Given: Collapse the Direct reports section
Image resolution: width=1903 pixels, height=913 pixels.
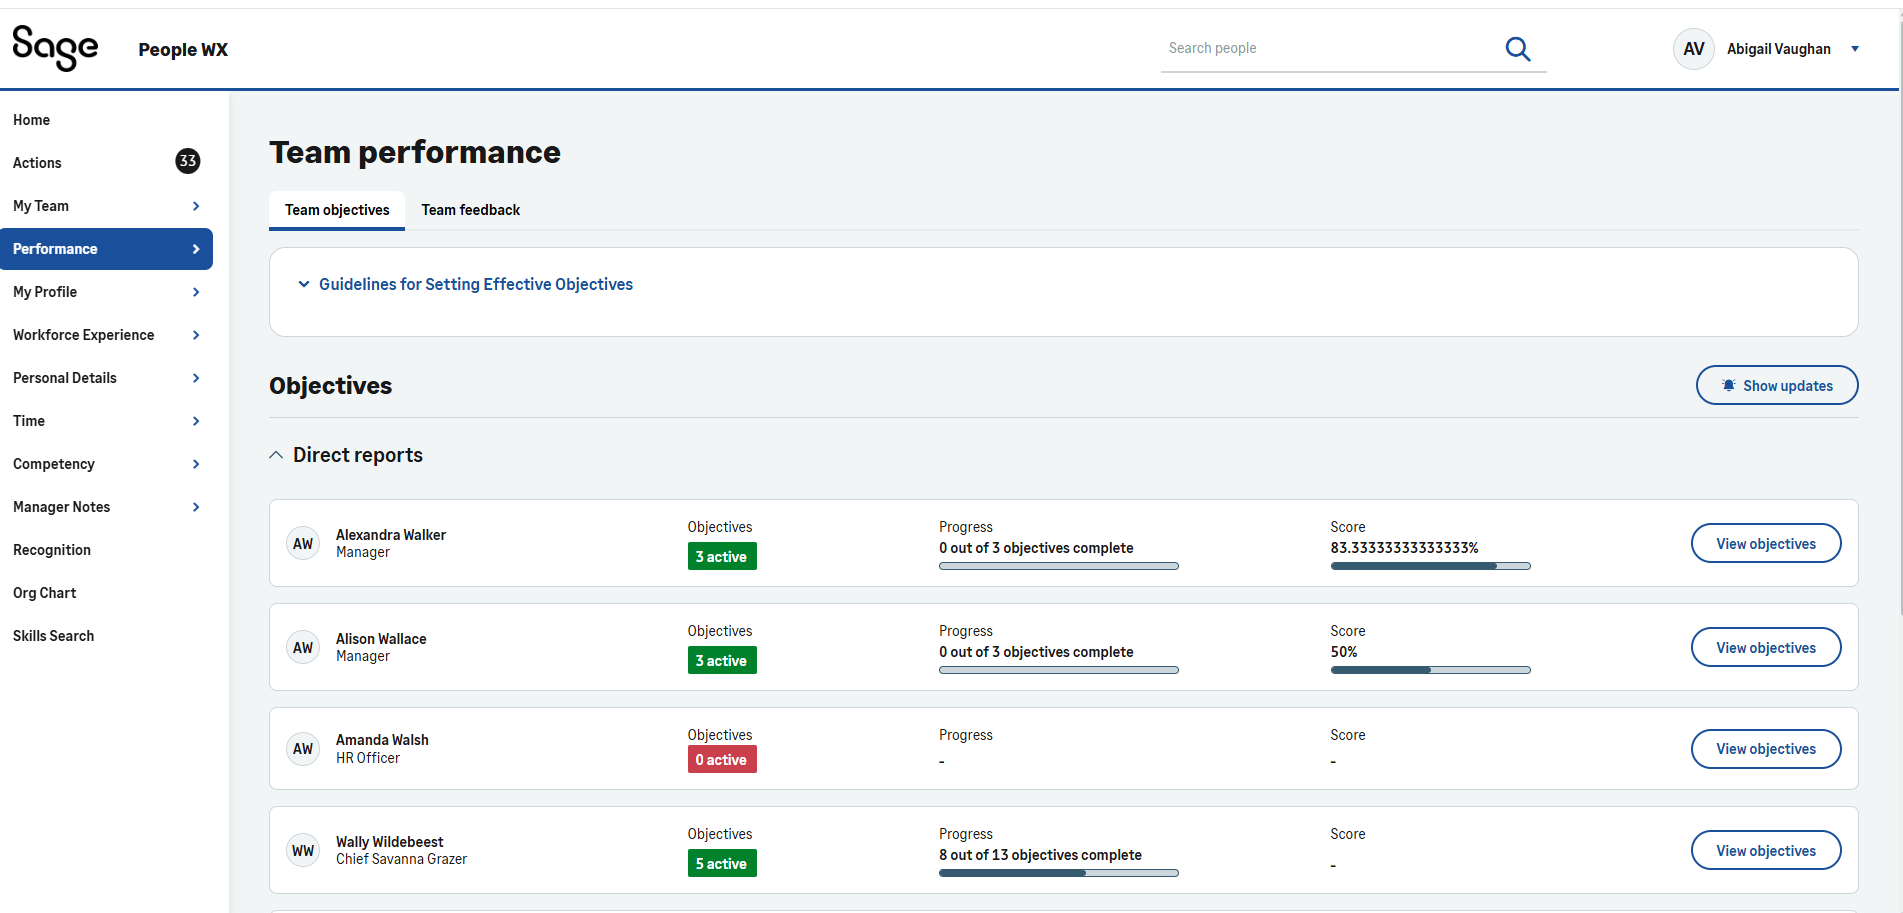Looking at the screenshot, I should tap(277, 455).
